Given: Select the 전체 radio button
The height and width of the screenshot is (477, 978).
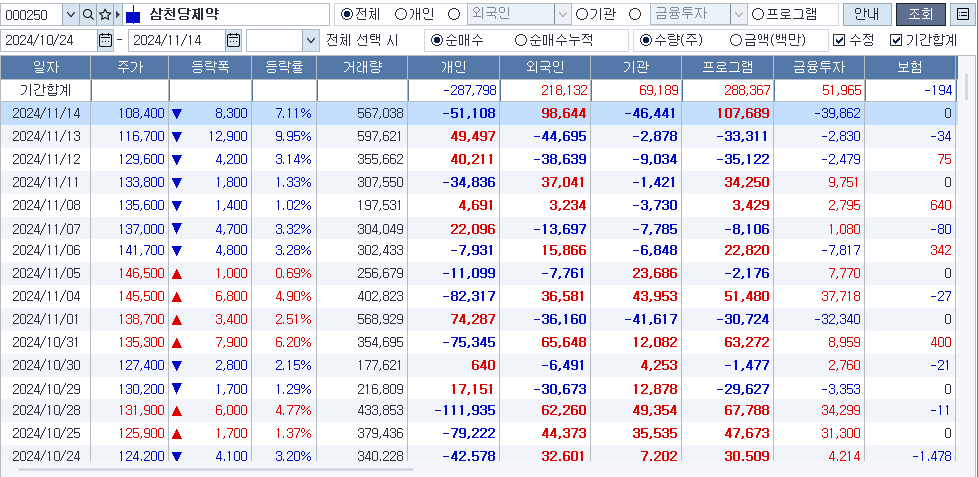Looking at the screenshot, I should [347, 14].
